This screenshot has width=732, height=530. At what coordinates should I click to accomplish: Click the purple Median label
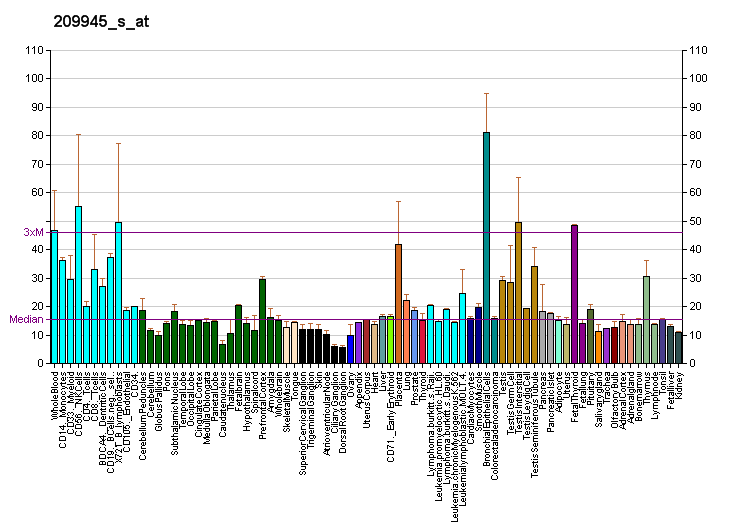pyautogui.click(x=27, y=319)
